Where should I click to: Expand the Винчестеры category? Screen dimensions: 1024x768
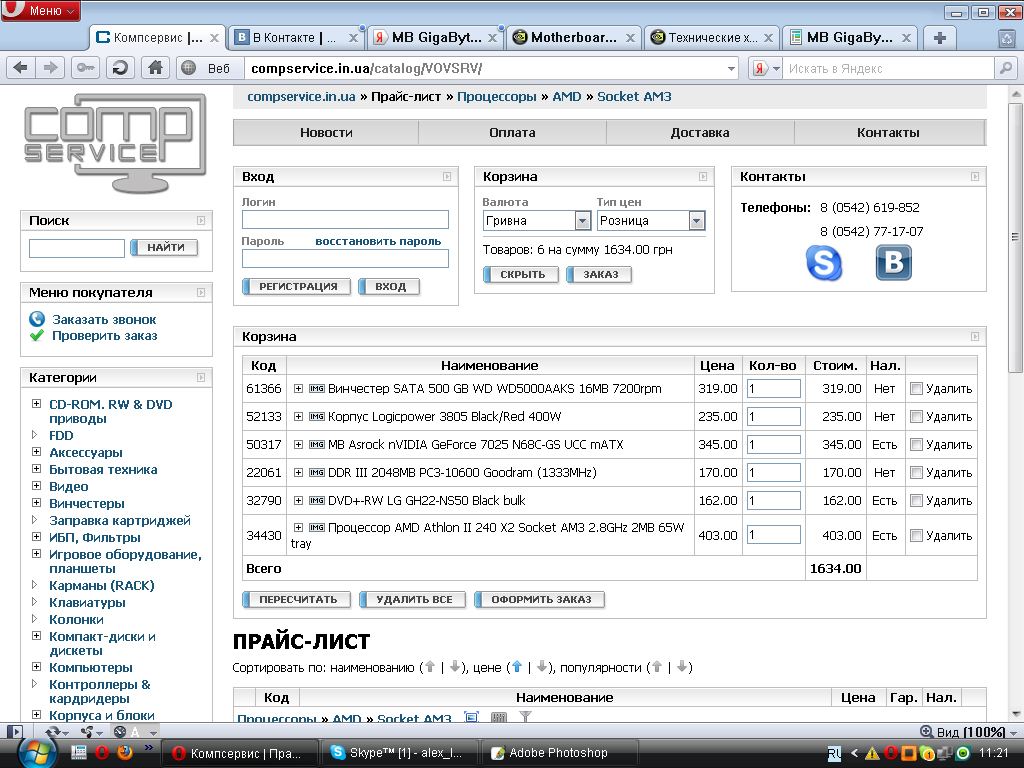(x=37, y=502)
